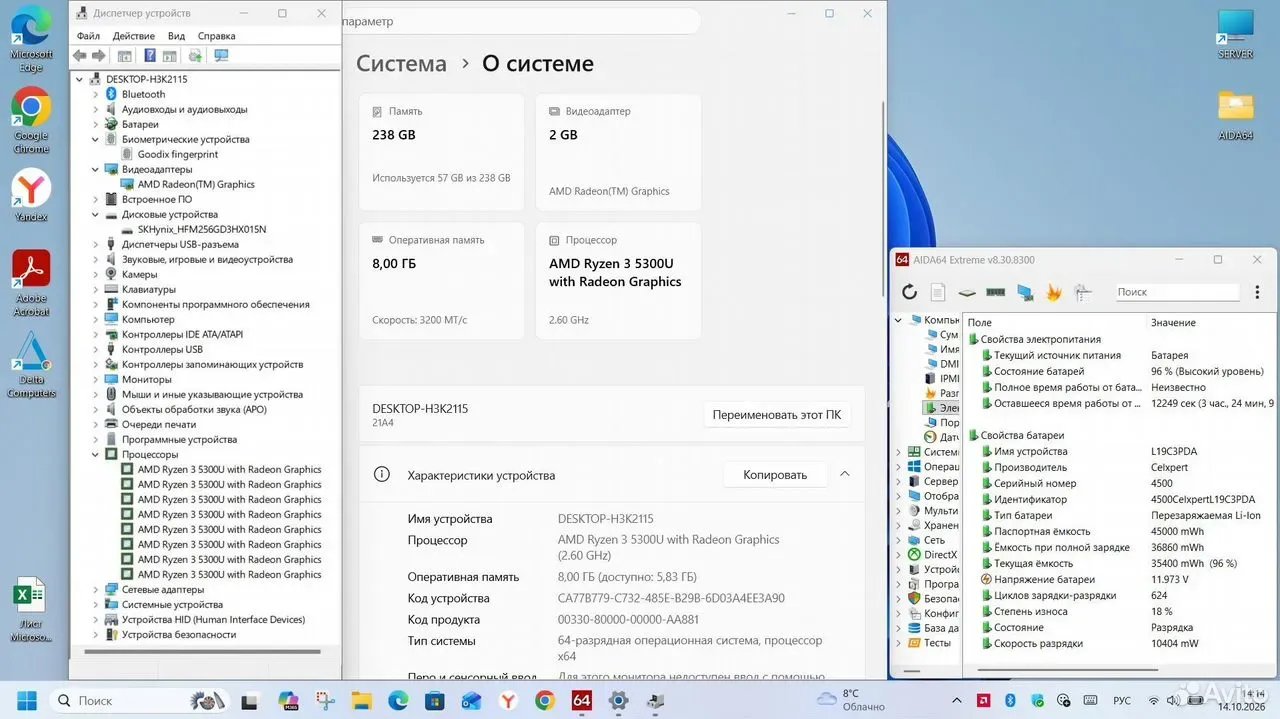
Task: Click the CPU chip icon in AIDA64 toolbar
Action: tap(967, 292)
